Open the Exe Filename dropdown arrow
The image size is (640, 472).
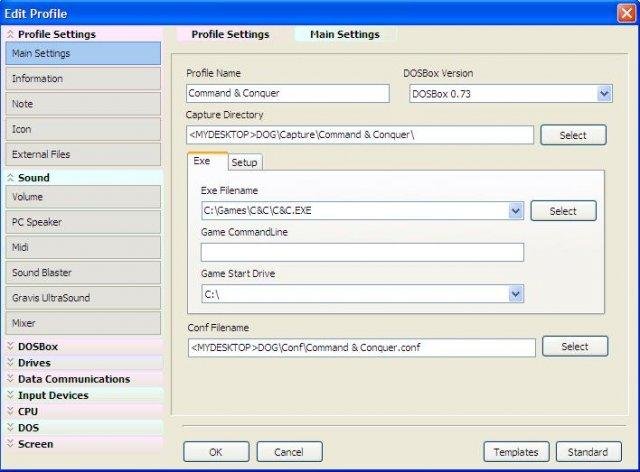pos(516,211)
